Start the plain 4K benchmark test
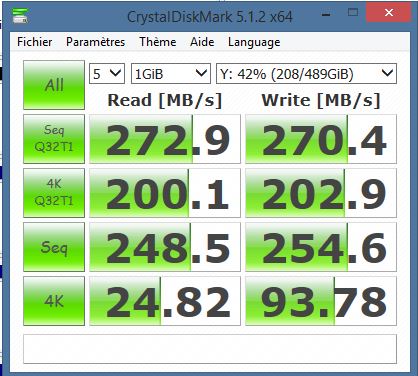This screenshot has width=418, height=376. tap(54, 301)
